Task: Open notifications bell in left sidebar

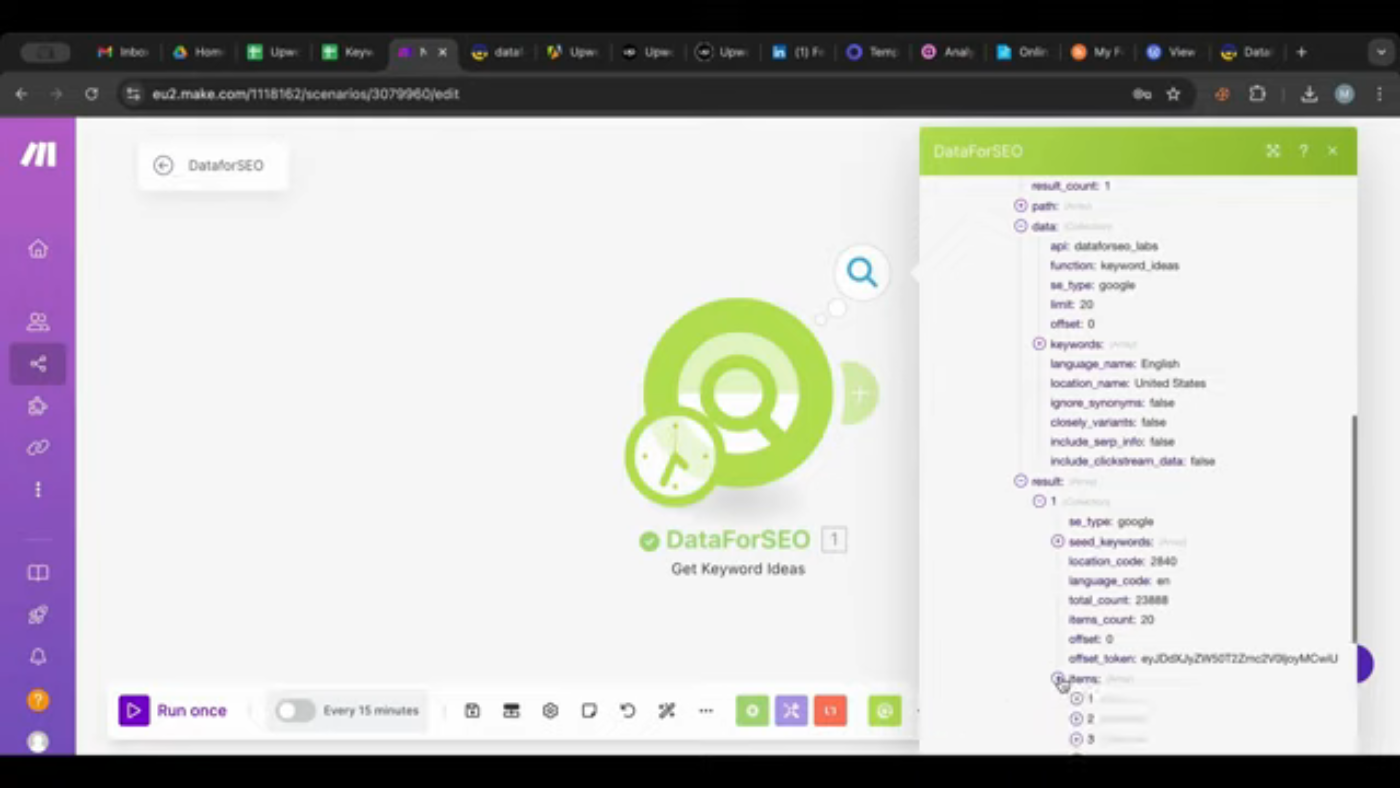Action: (38, 657)
